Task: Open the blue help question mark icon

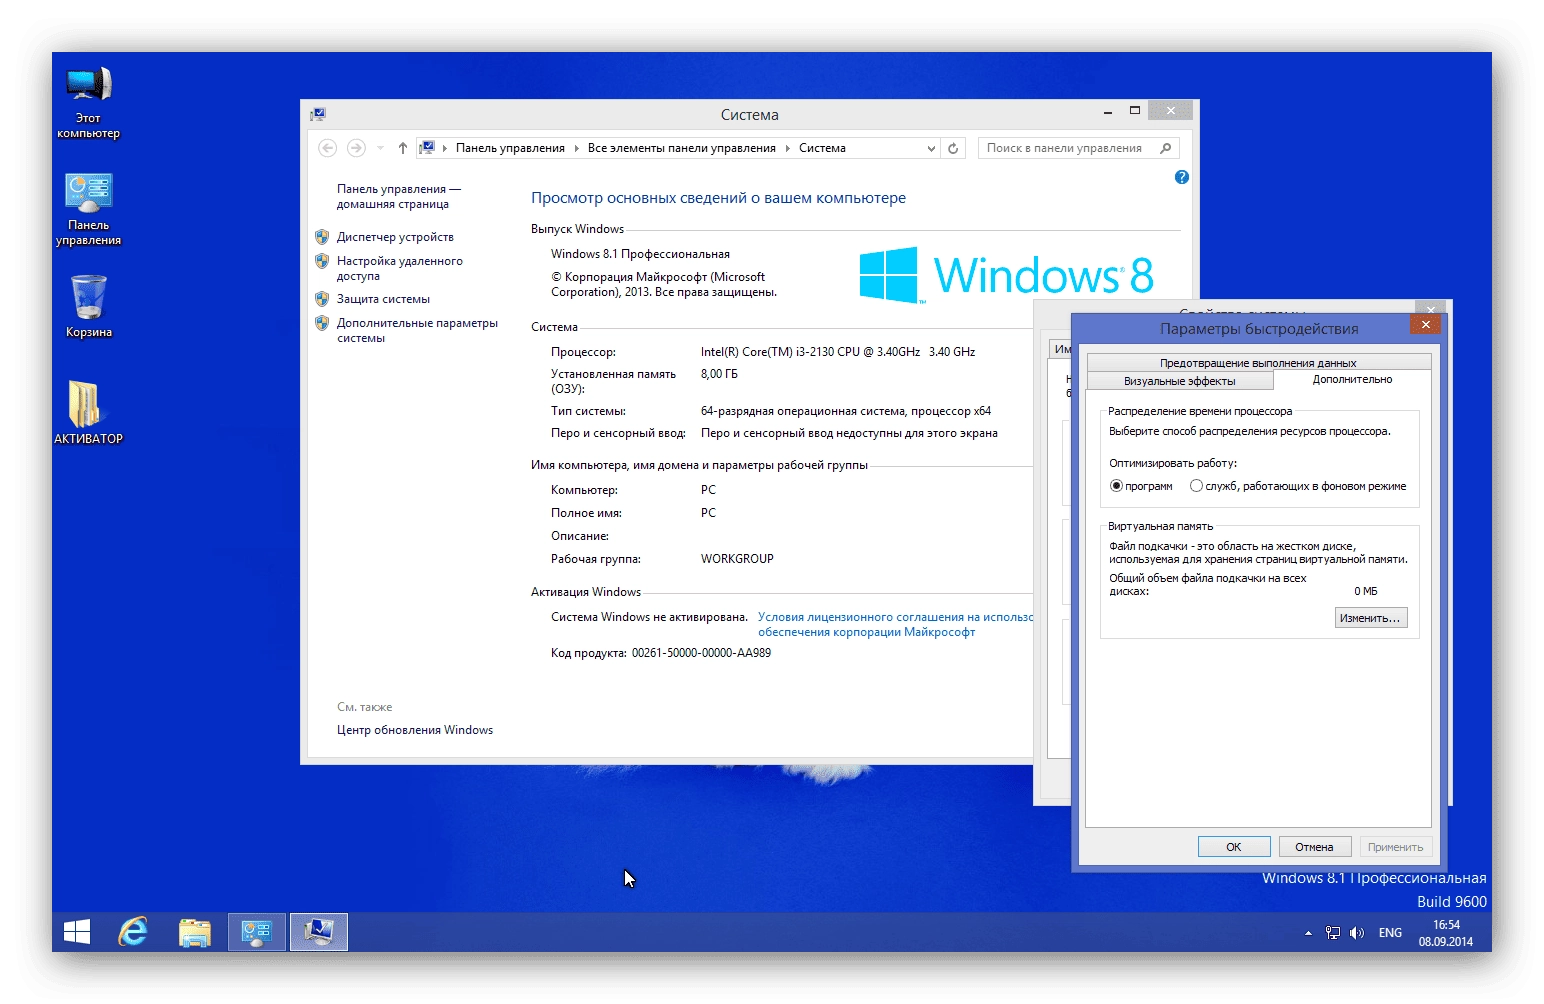Action: [x=1182, y=177]
